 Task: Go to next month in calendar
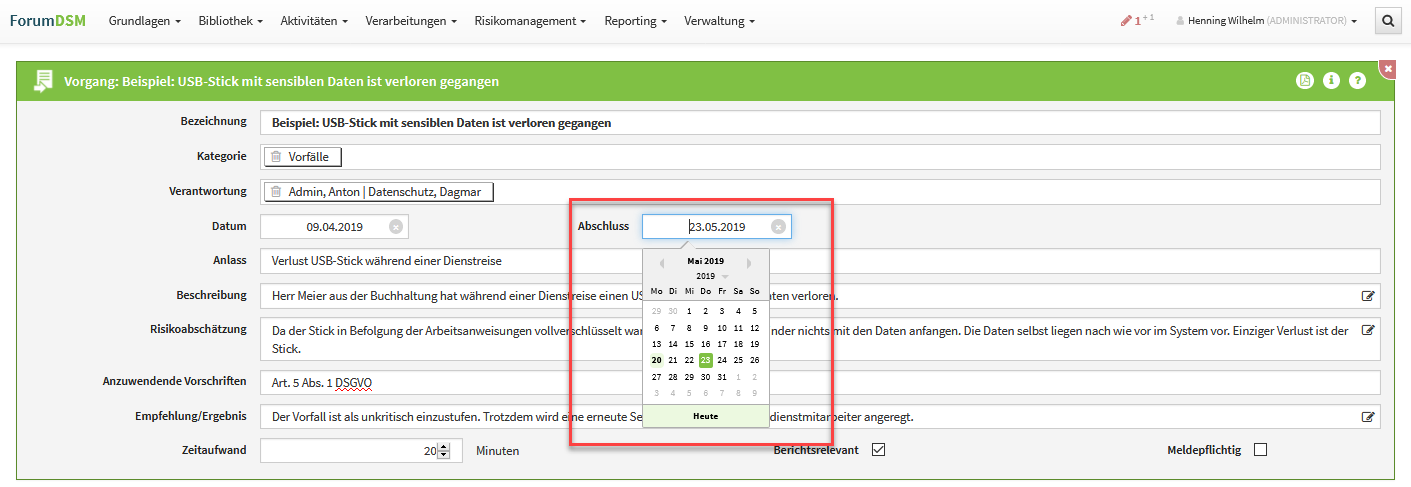pyautogui.click(x=750, y=263)
